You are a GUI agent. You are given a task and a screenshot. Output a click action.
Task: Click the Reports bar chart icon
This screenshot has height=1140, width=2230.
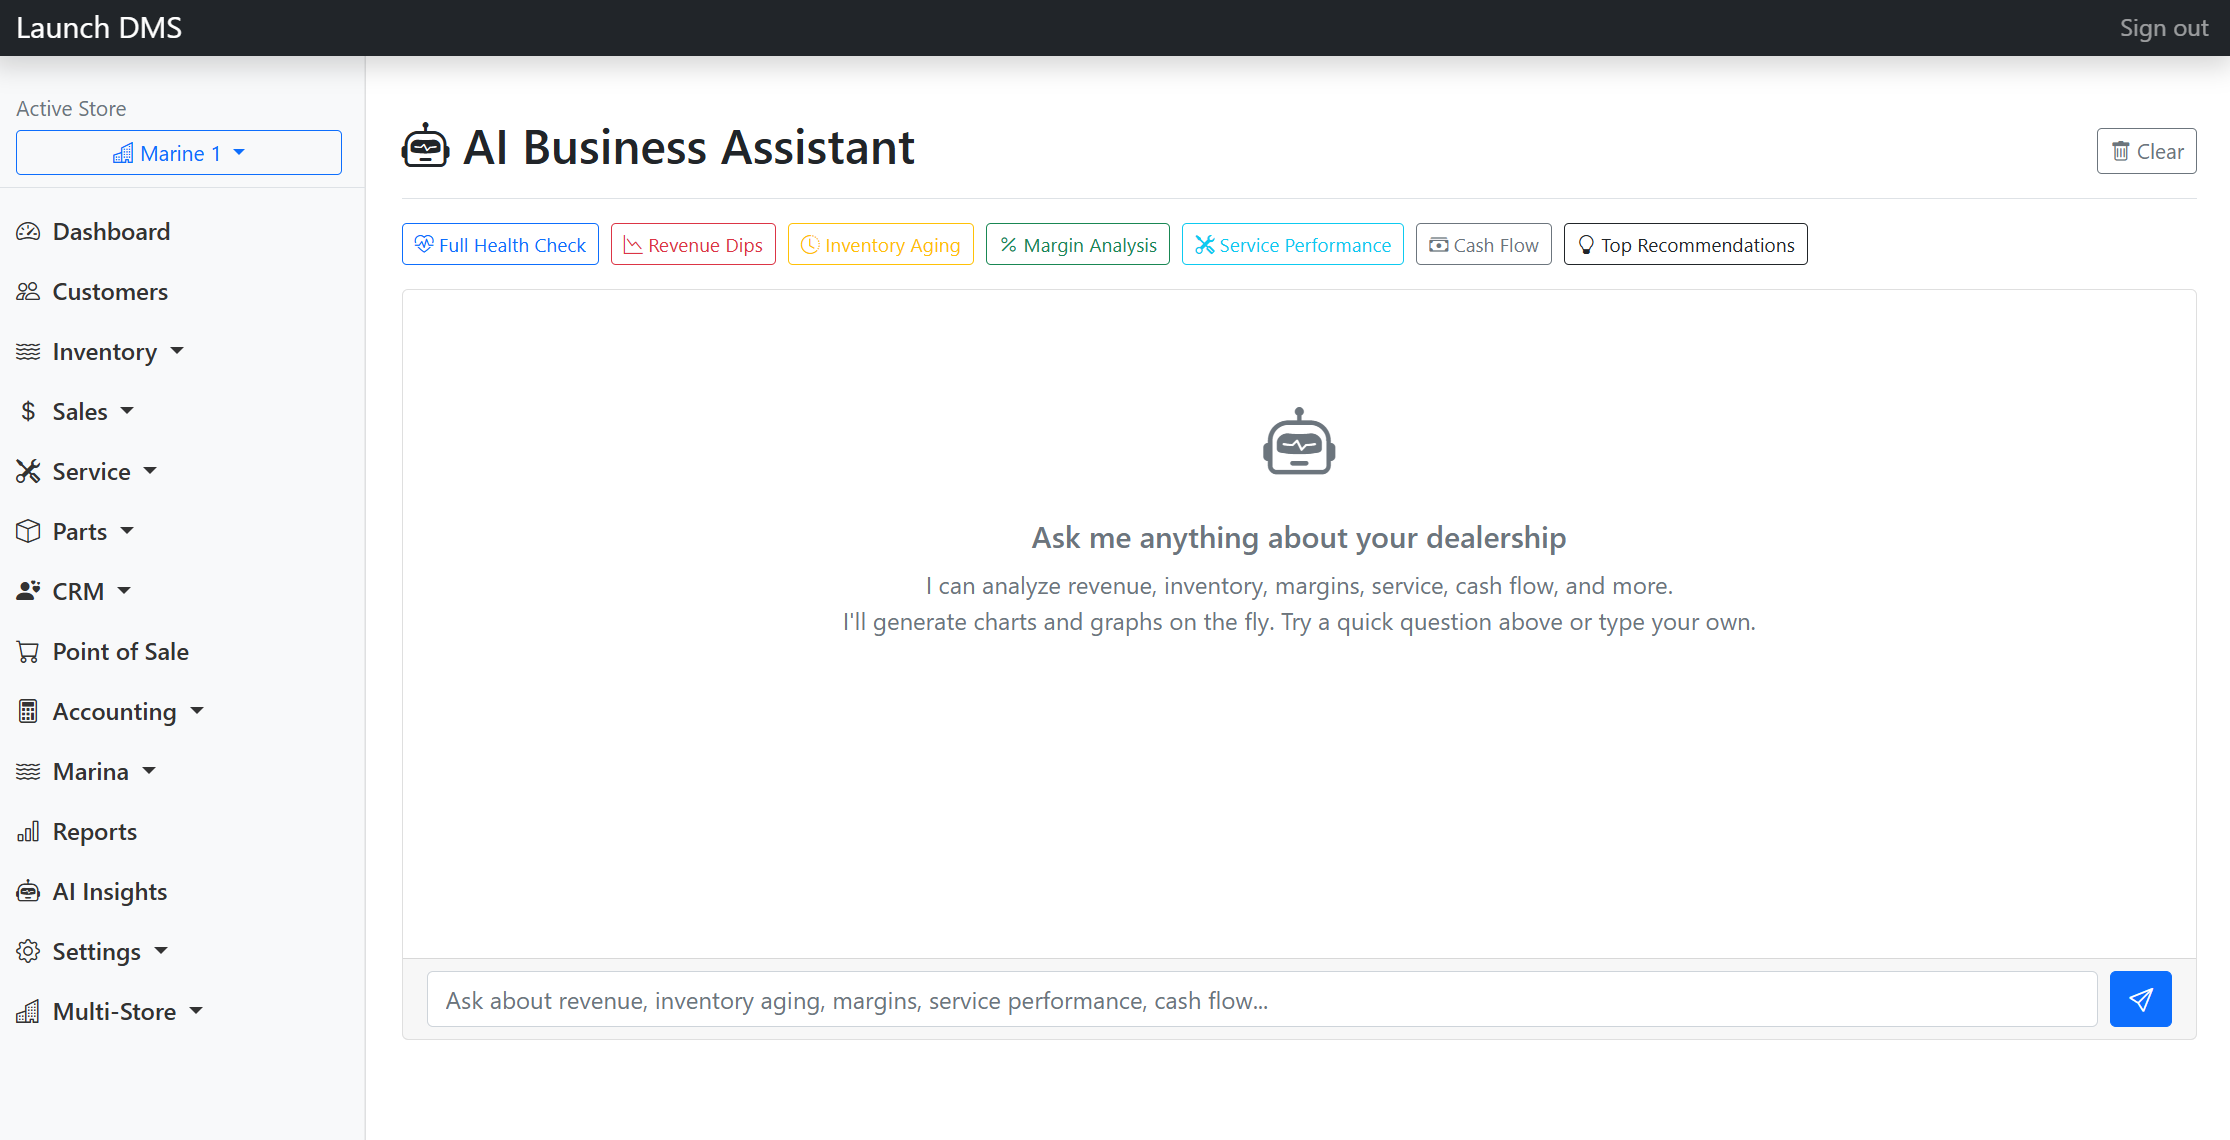(x=28, y=832)
